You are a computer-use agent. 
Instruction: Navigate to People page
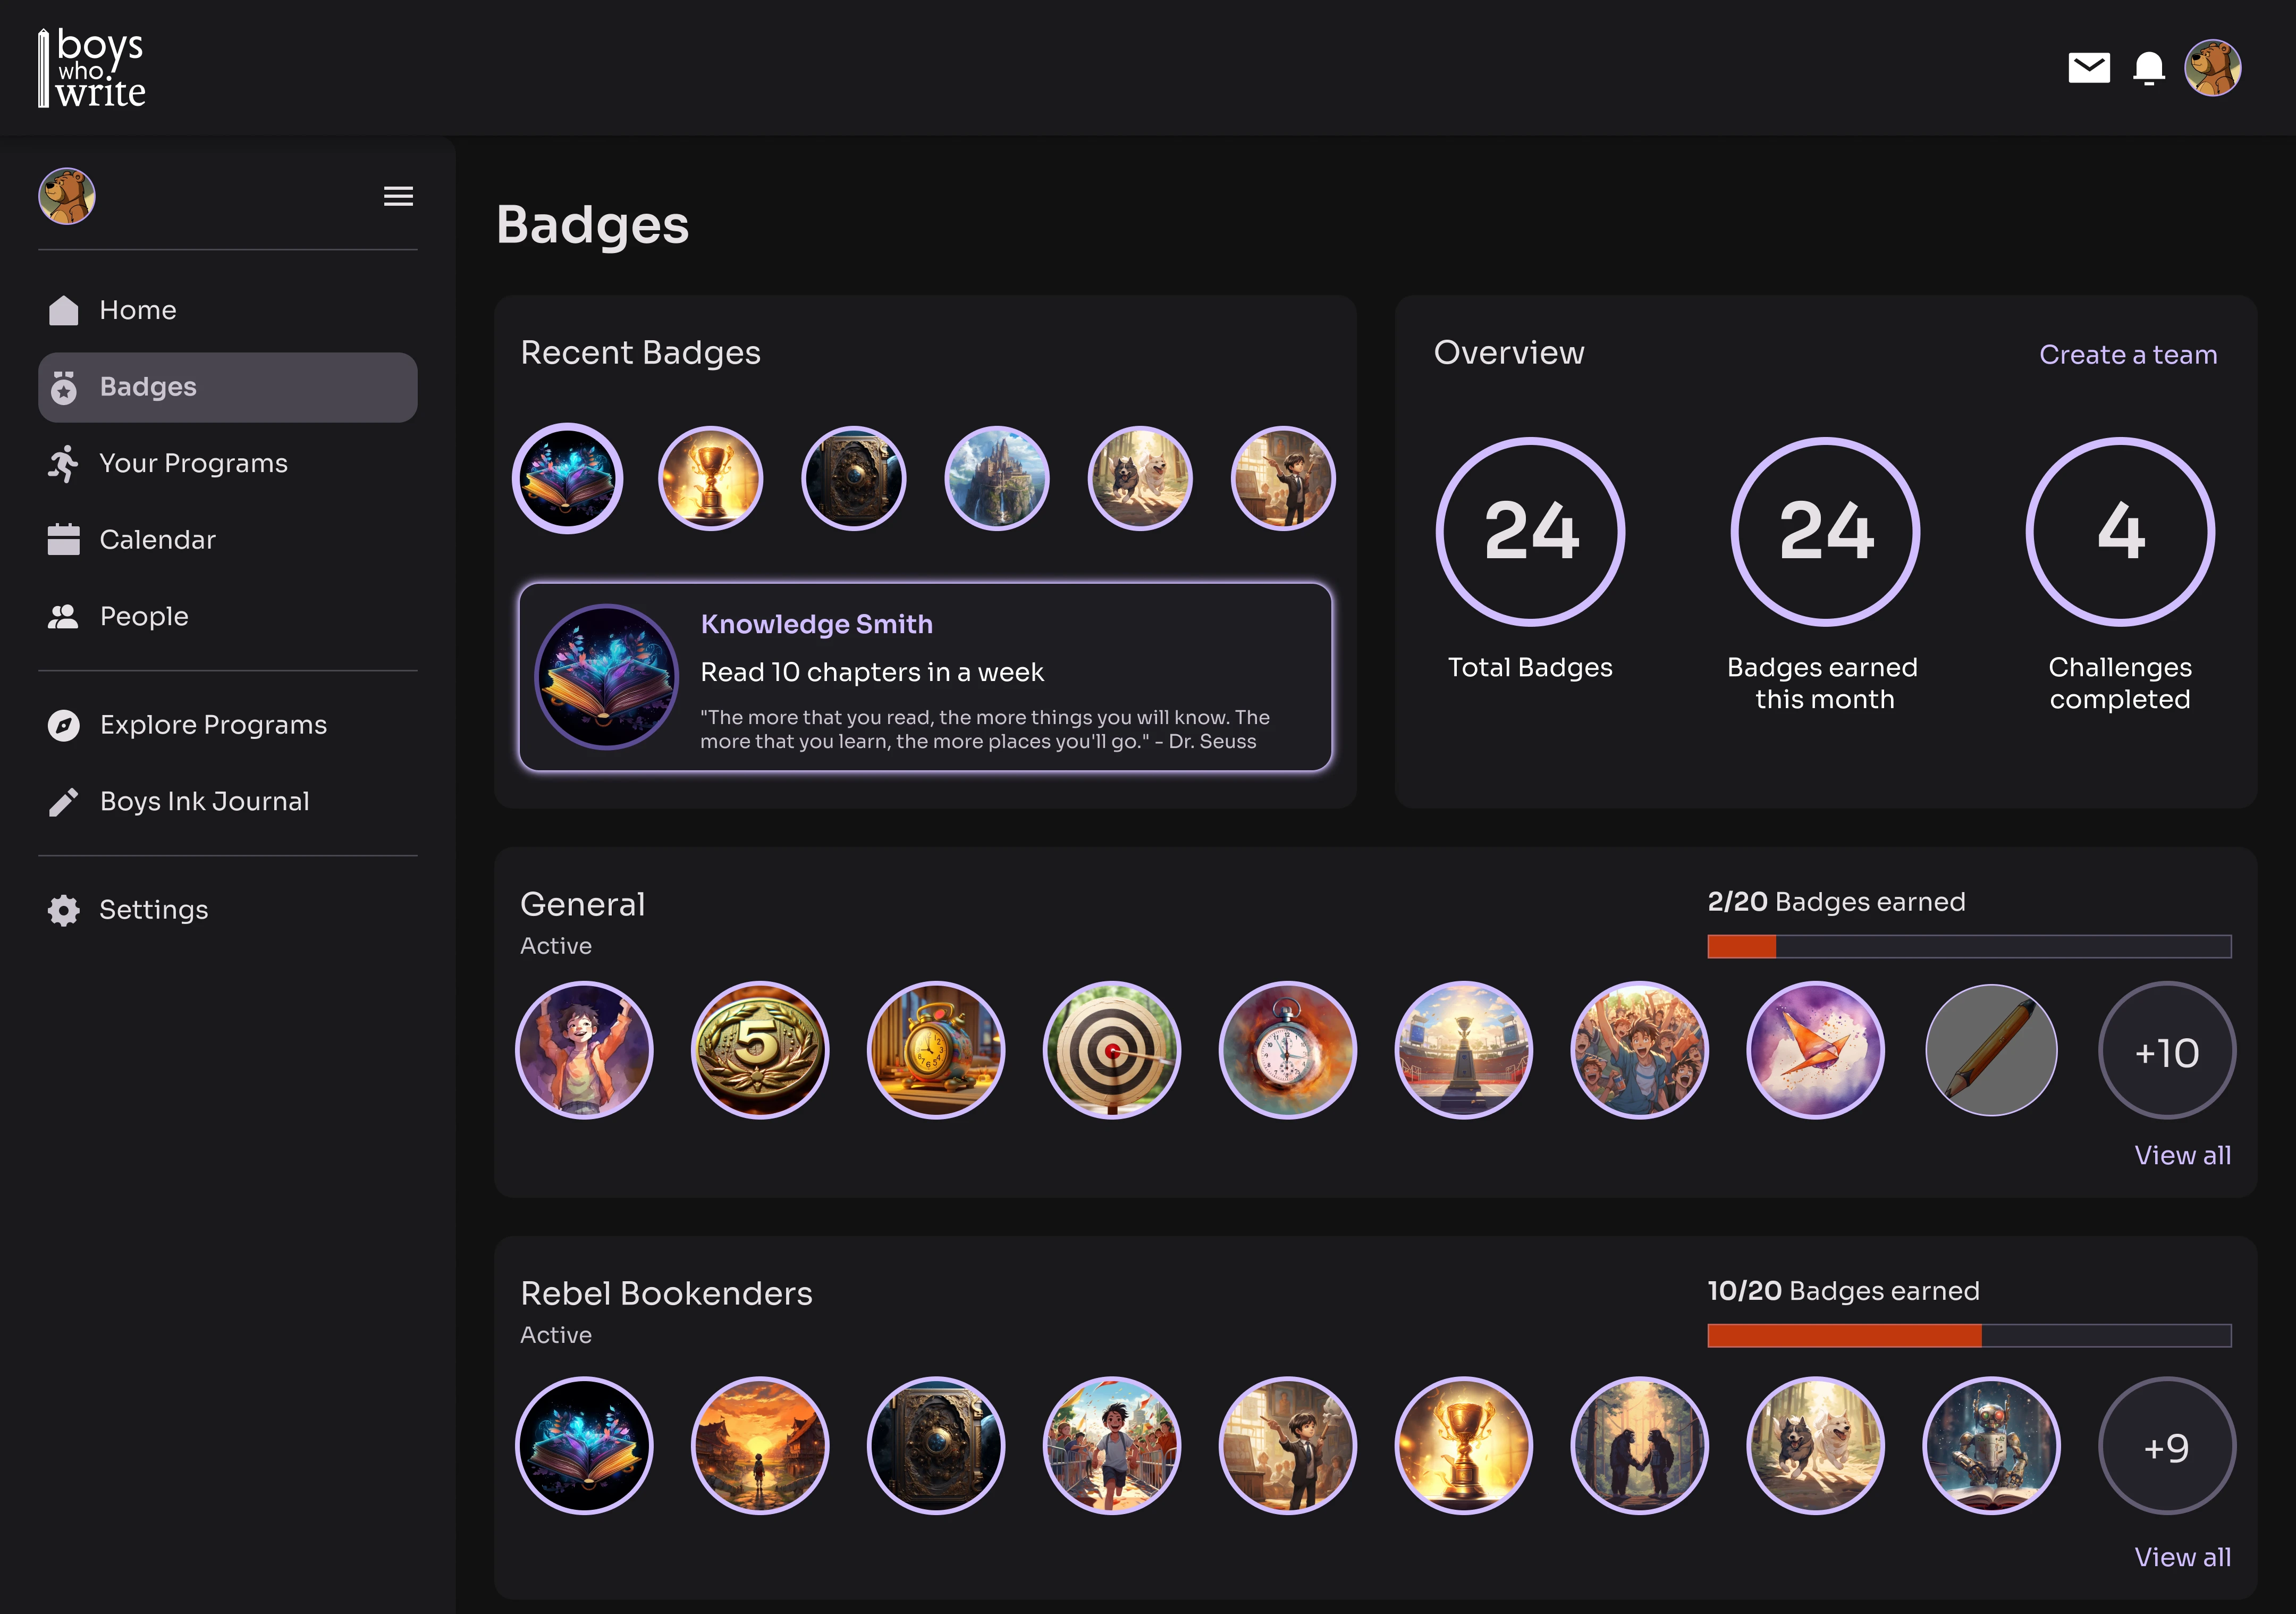143,616
